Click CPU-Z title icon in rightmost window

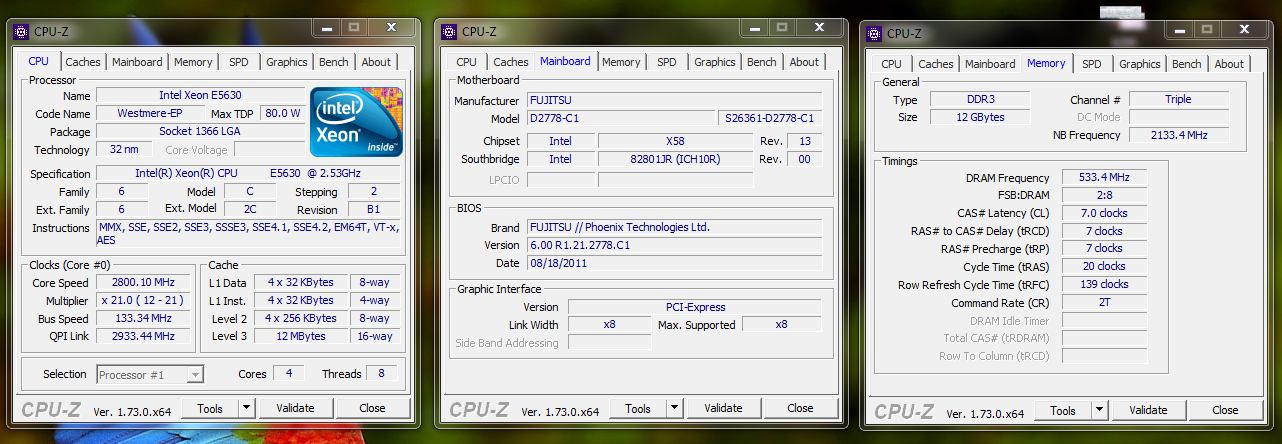[x=873, y=34]
